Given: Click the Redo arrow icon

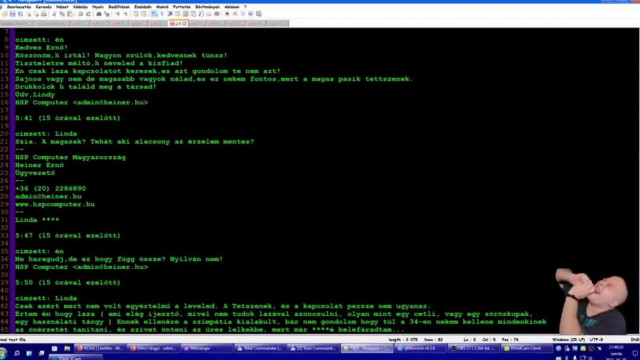Looking at the screenshot, I should point(88,14).
